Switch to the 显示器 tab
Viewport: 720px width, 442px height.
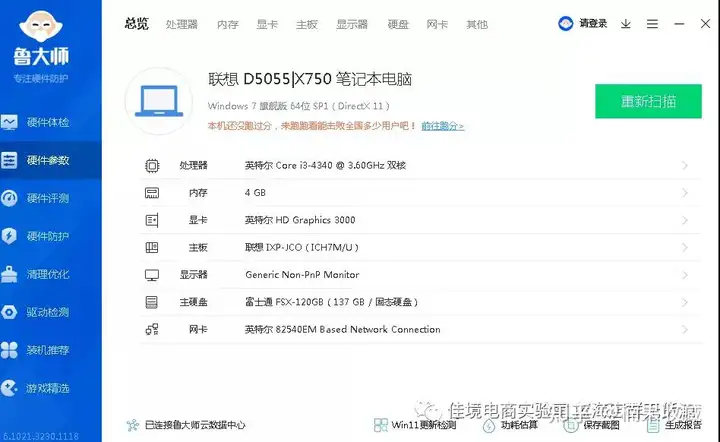point(352,24)
